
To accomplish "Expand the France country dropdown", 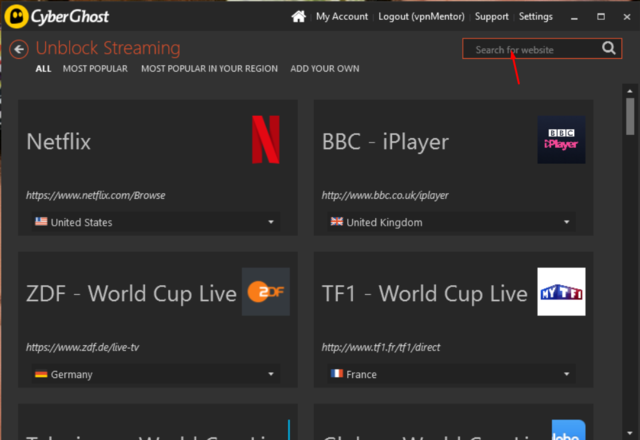I will [x=451, y=374].
